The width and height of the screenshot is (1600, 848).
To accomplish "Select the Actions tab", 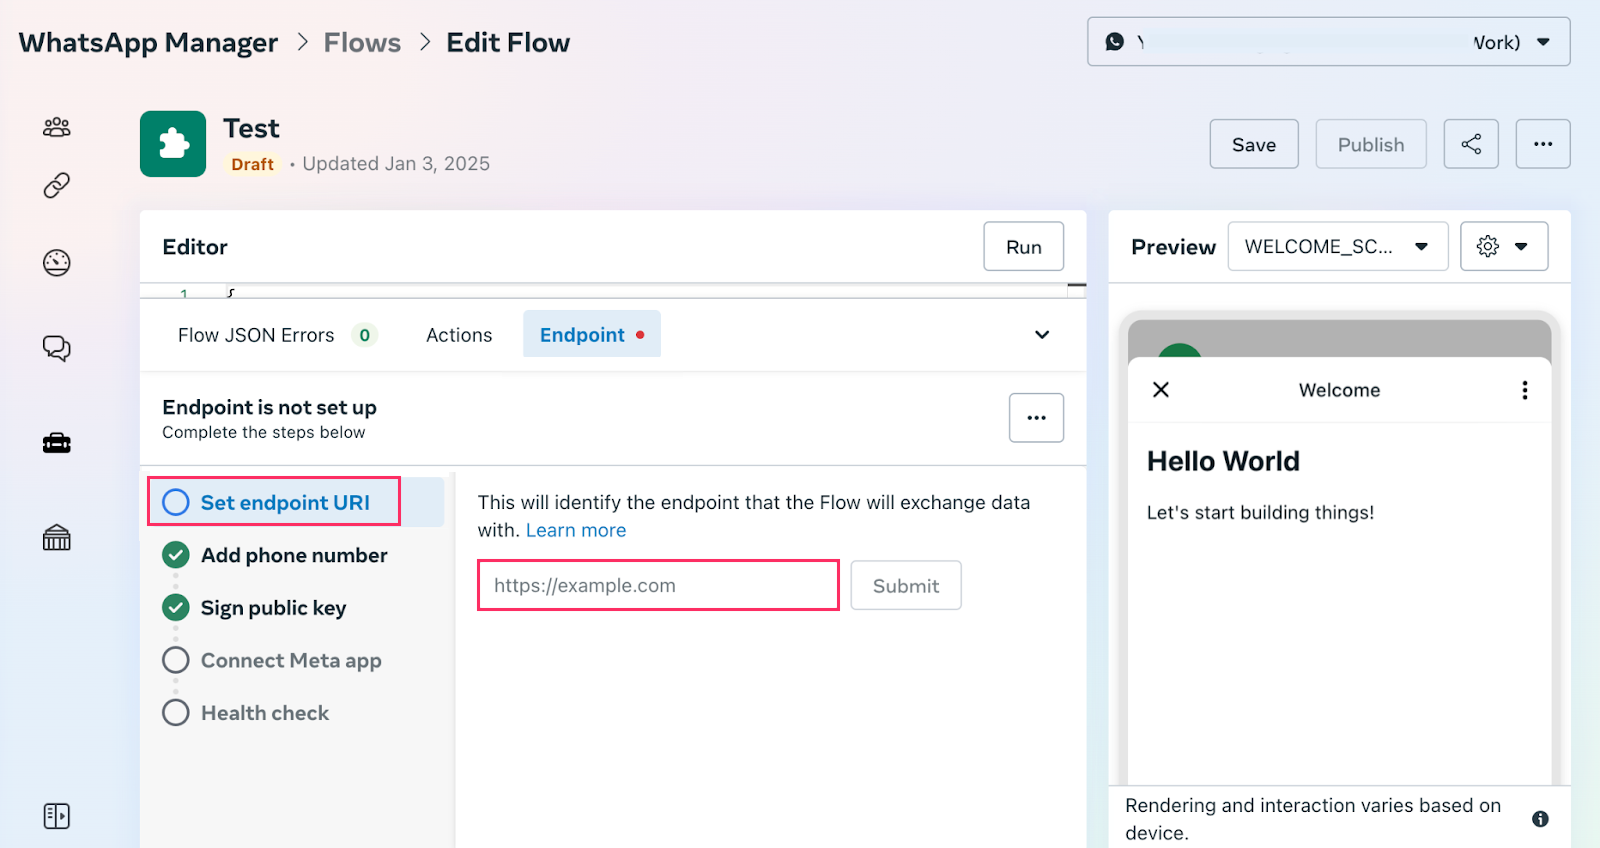I will pyautogui.click(x=459, y=335).
